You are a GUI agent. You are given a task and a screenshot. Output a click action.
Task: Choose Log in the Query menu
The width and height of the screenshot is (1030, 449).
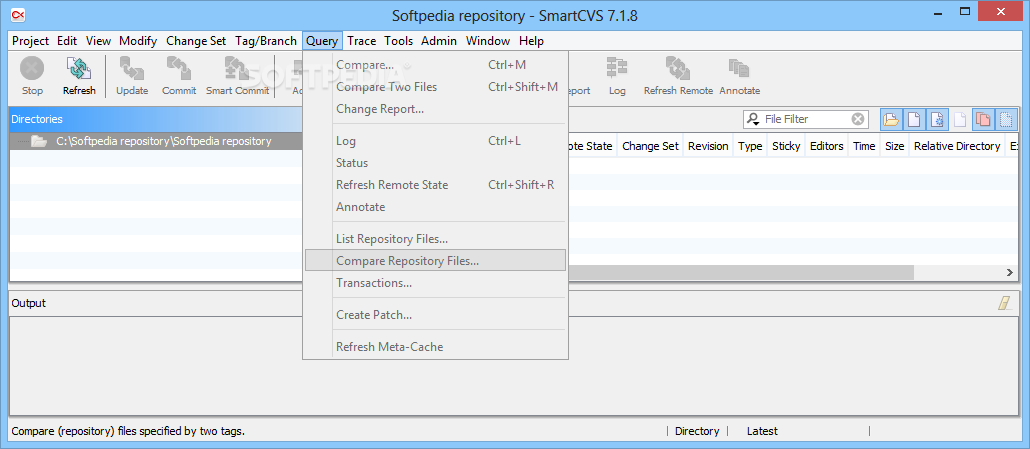tap(435, 140)
